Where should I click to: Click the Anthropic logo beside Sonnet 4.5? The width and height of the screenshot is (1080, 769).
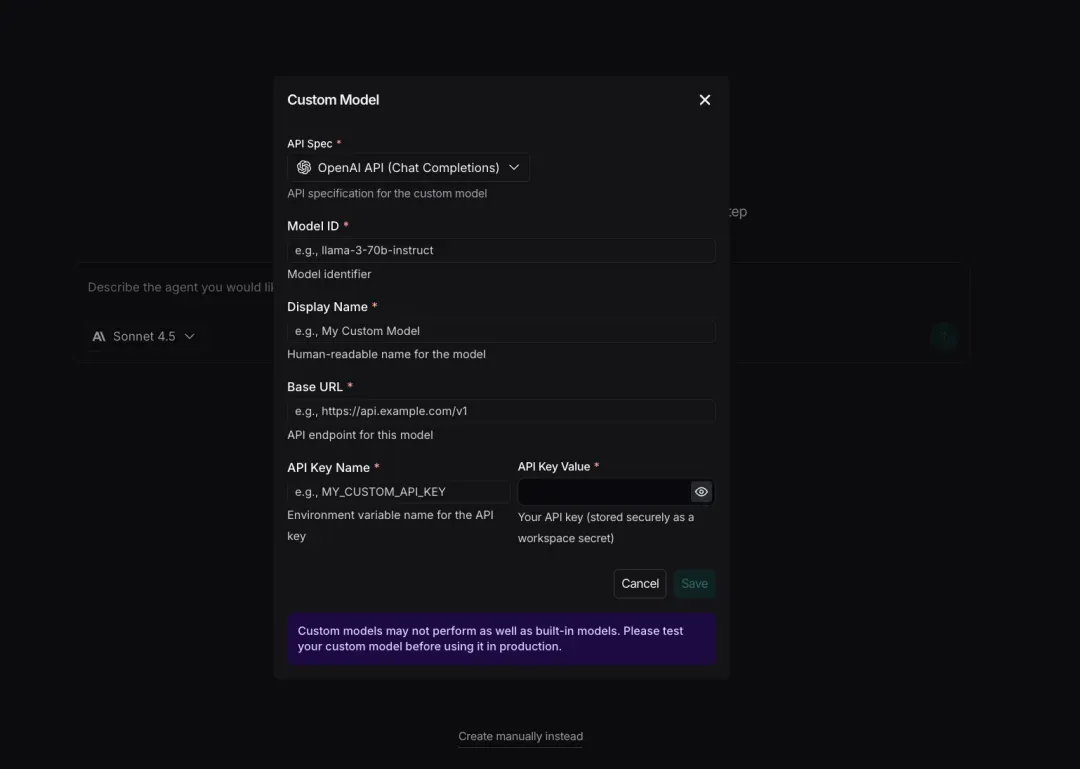click(99, 337)
